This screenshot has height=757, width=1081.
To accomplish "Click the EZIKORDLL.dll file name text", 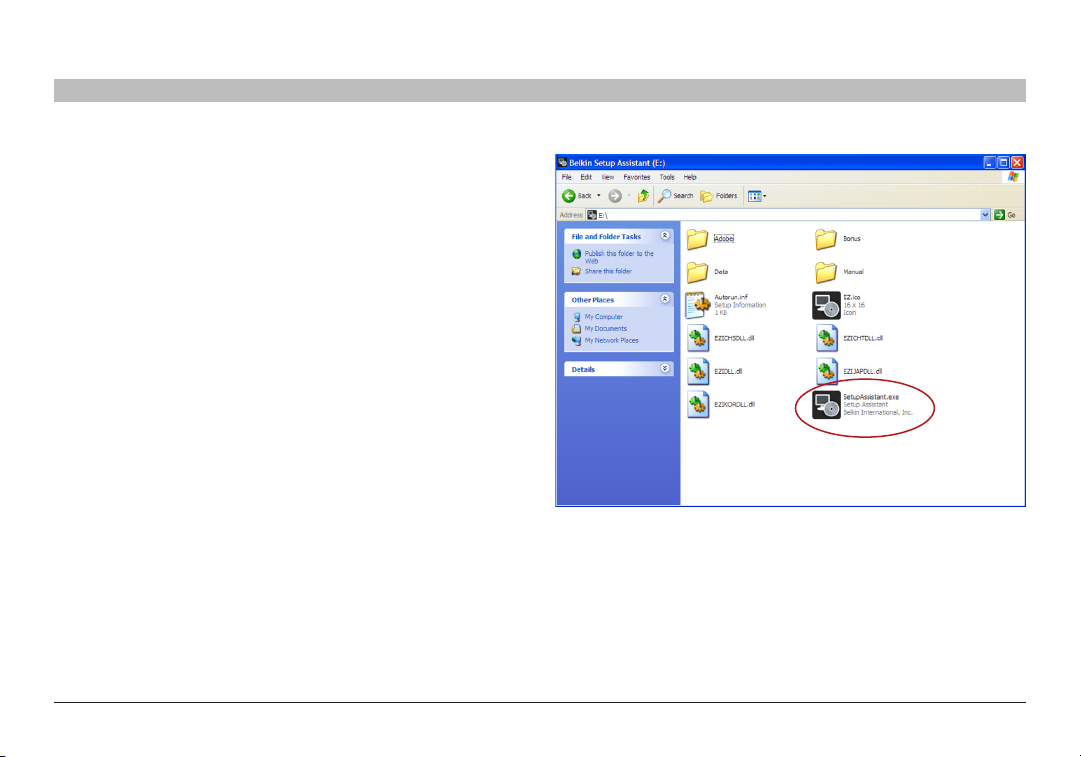I will (x=734, y=405).
